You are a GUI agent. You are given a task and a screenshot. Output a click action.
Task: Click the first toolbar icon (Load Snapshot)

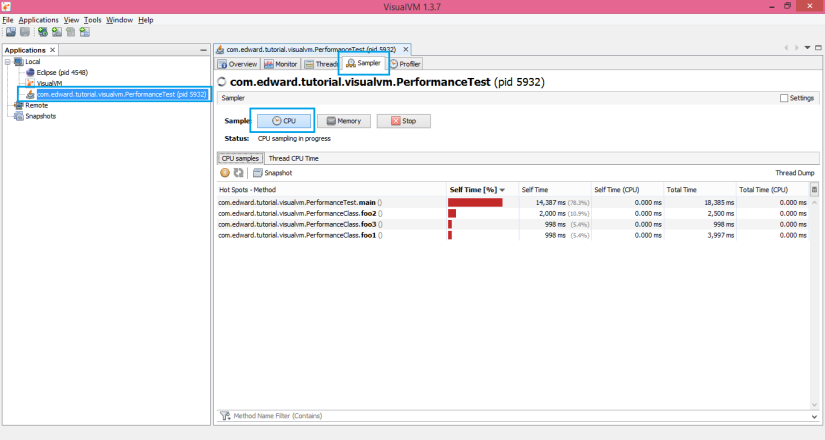[9, 32]
